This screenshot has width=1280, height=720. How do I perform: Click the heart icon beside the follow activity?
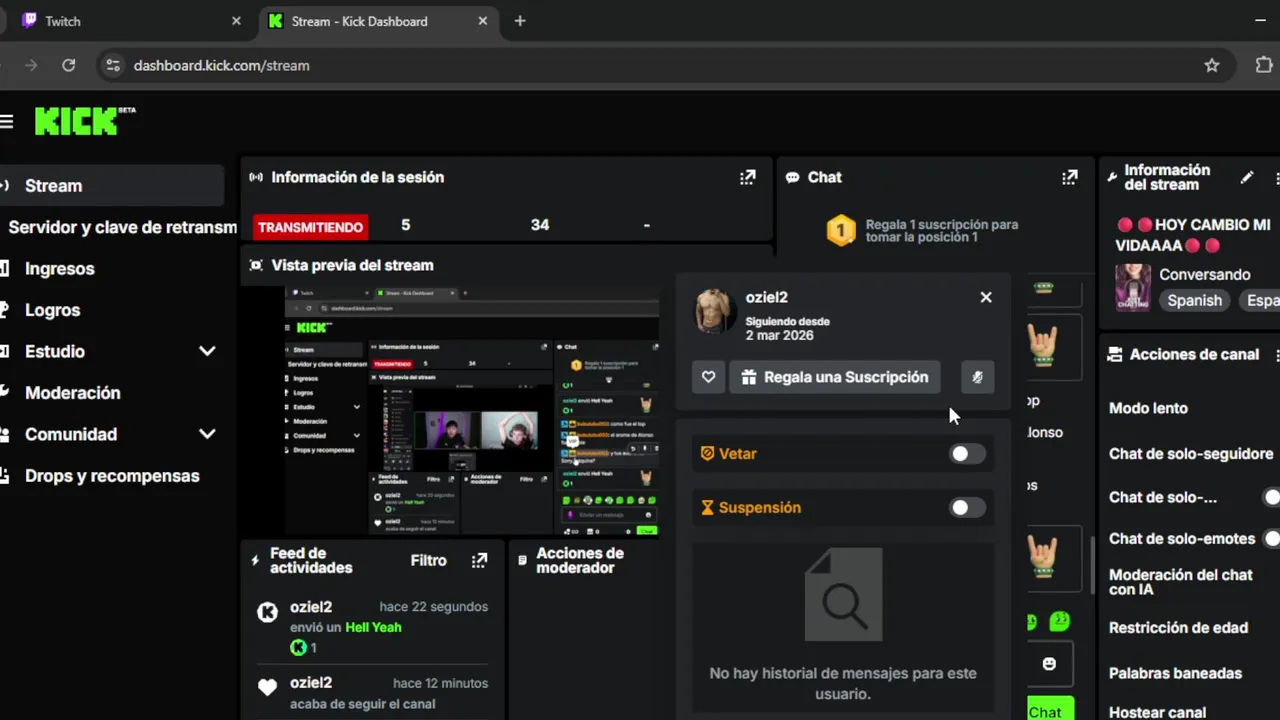[x=267, y=688]
